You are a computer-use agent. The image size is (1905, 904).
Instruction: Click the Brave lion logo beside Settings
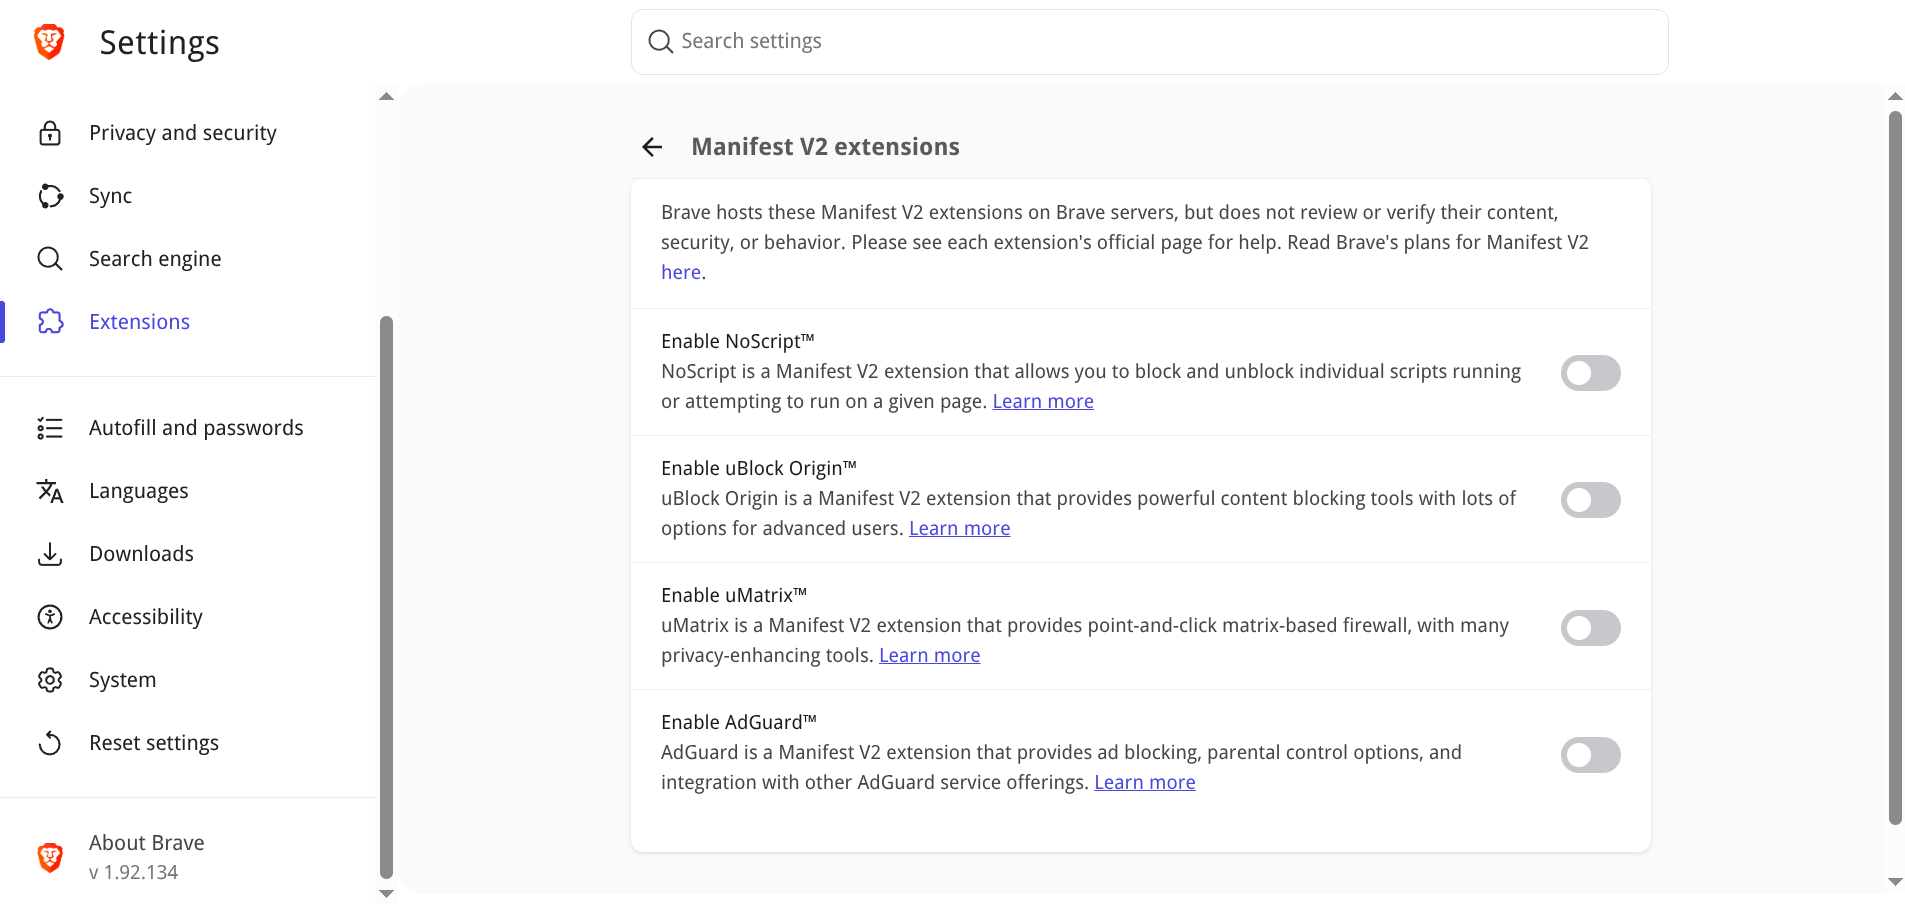point(49,42)
